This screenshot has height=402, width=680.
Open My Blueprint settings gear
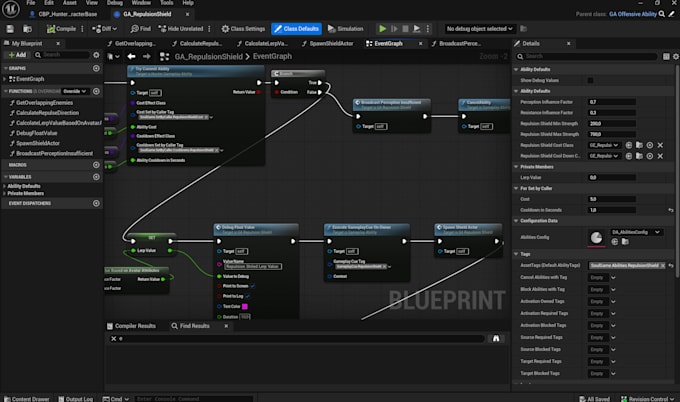tap(96, 55)
